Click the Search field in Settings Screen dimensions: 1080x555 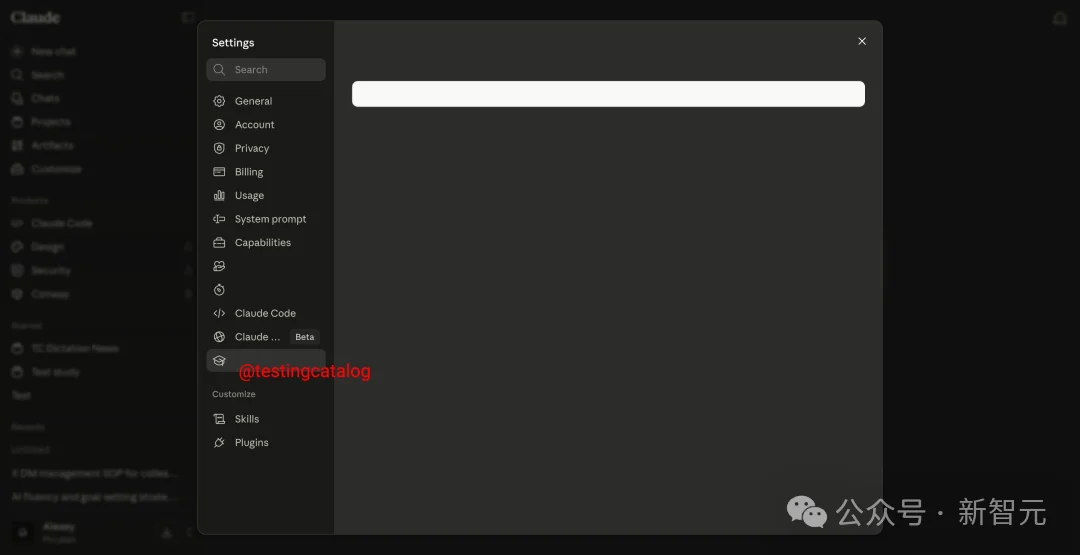(266, 70)
